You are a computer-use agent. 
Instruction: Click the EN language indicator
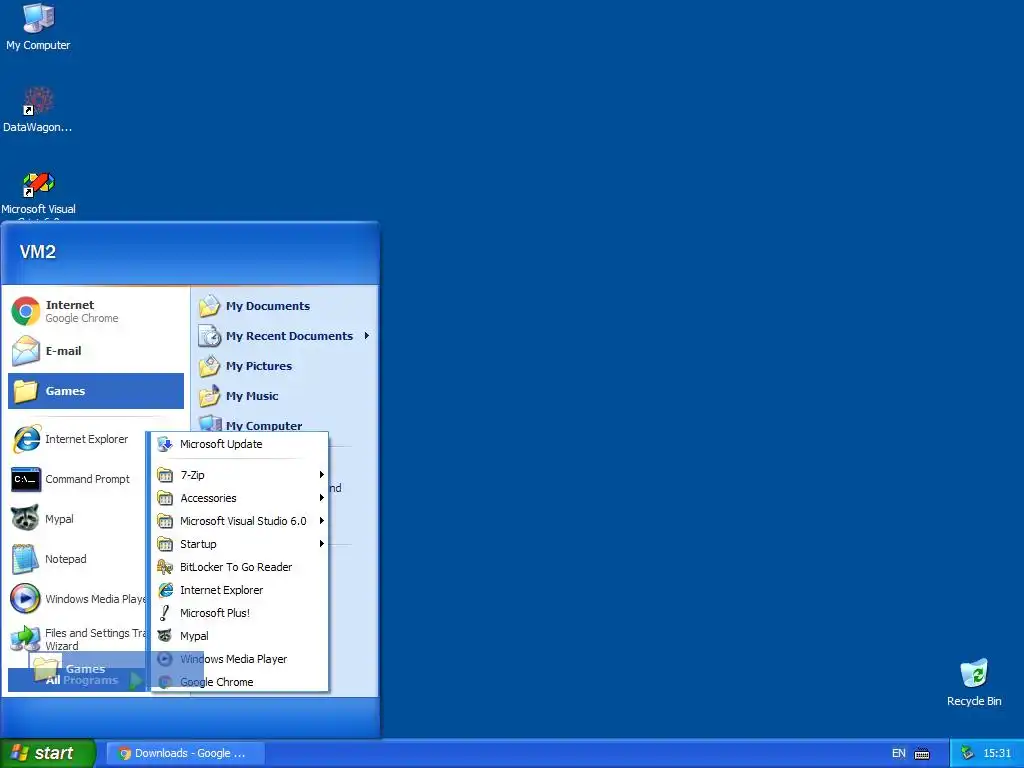899,753
